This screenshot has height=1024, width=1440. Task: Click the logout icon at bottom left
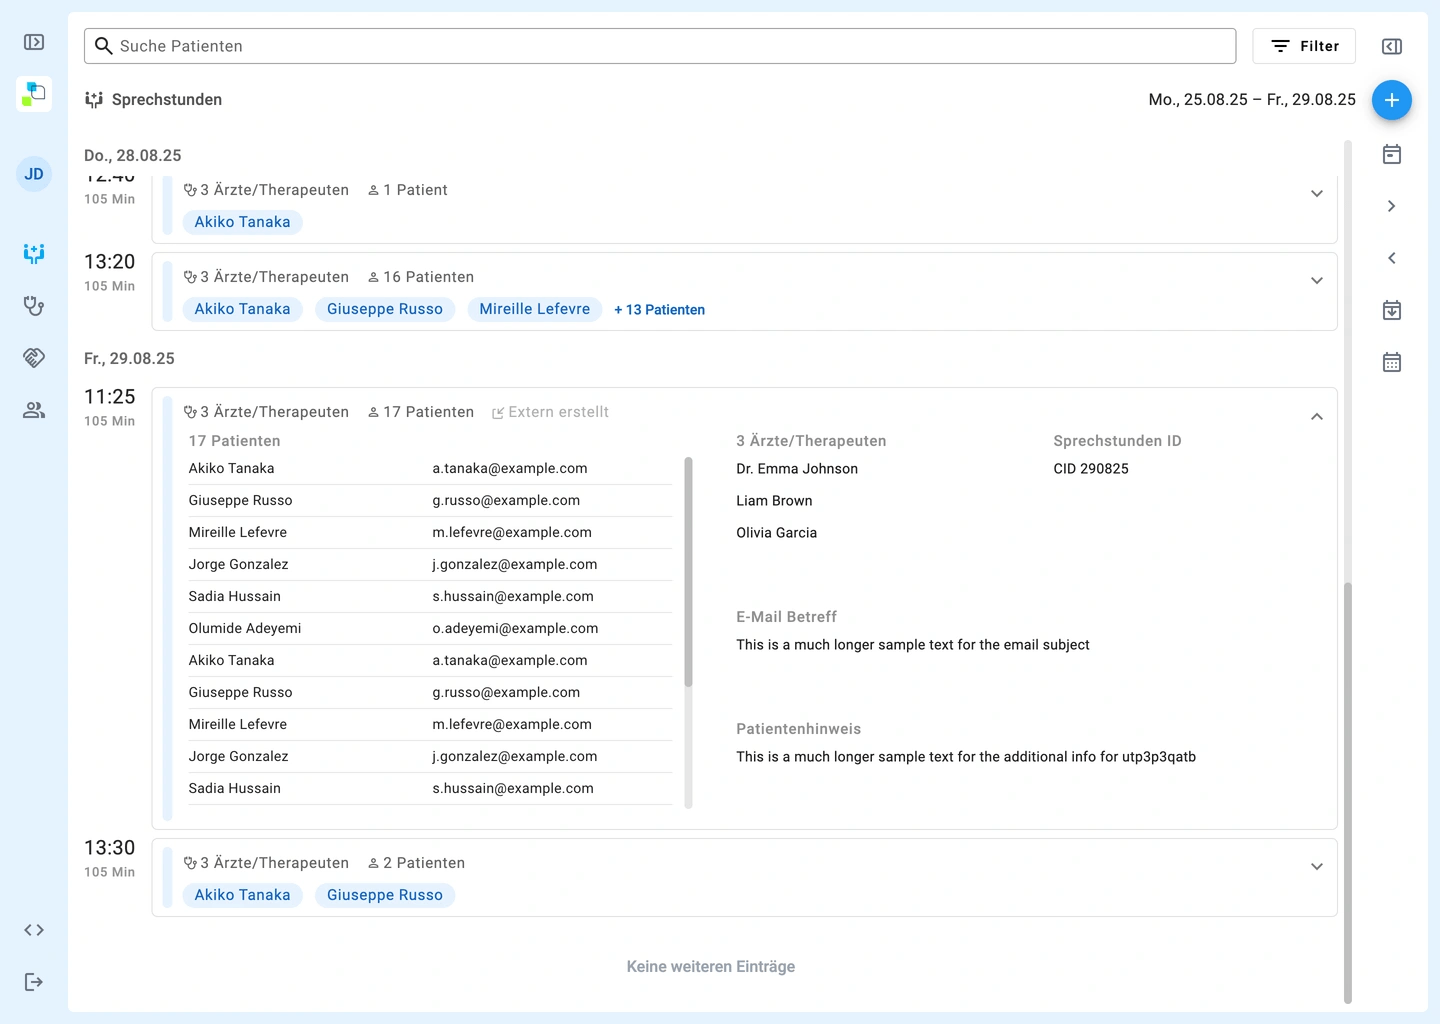pyautogui.click(x=34, y=982)
